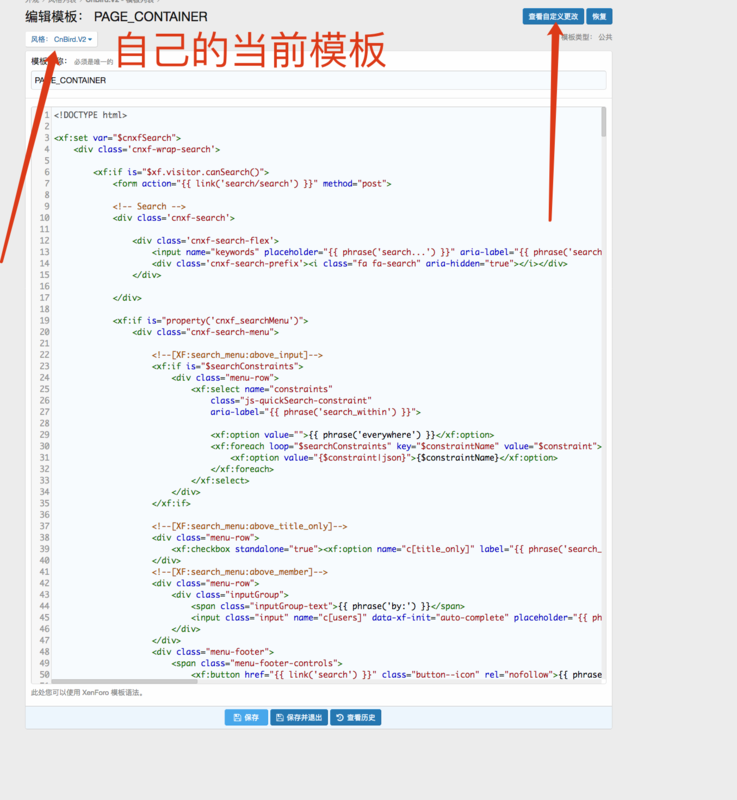The height and width of the screenshot is (800, 737).
Task: Click the div class="cnxf-search-menu" line
Action: [205, 332]
